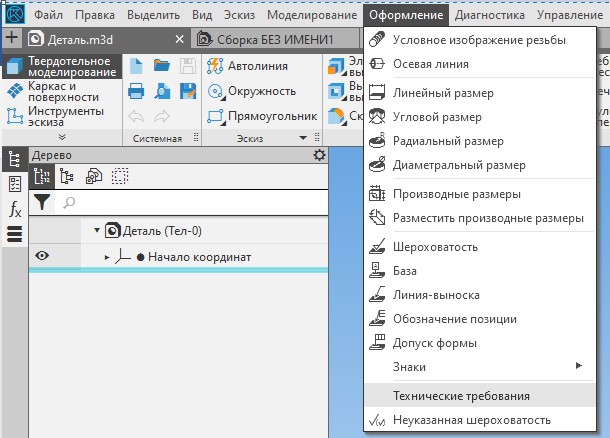Click the three-bar sidebar icon

click(x=15, y=234)
